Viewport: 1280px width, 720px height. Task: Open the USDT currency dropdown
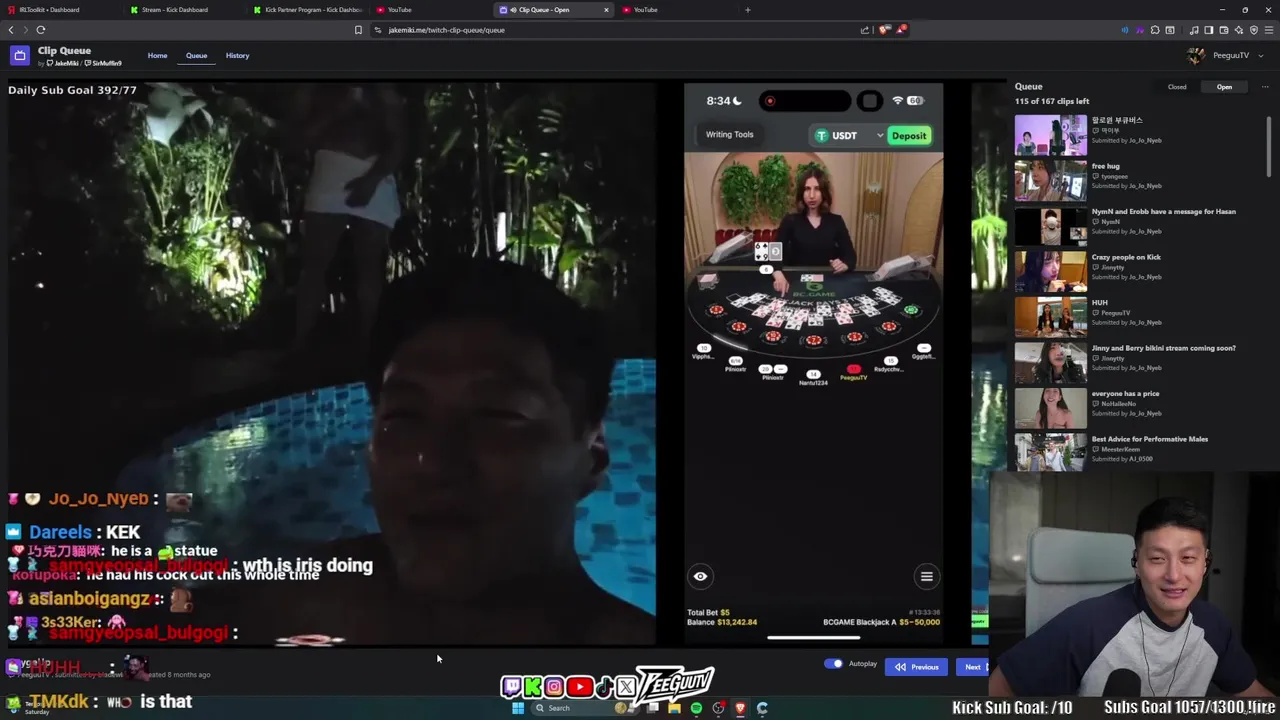850,136
